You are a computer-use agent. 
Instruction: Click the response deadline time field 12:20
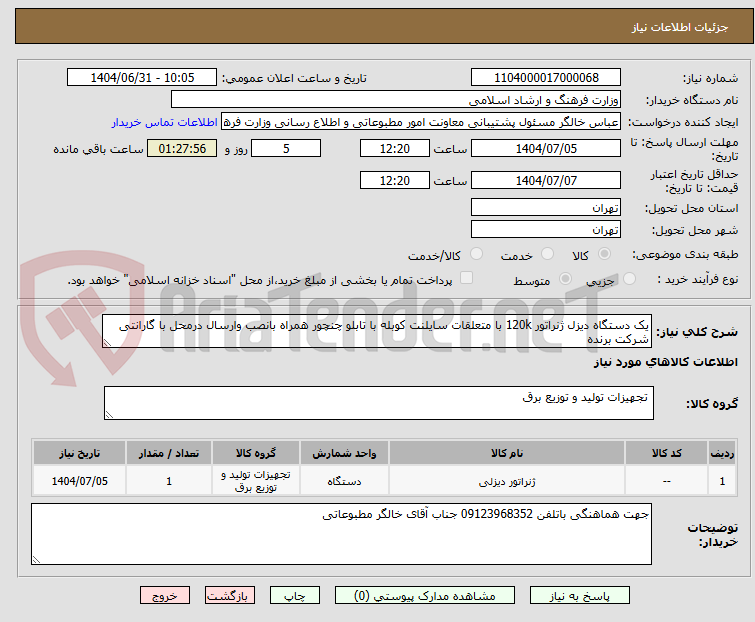pyautogui.click(x=394, y=148)
